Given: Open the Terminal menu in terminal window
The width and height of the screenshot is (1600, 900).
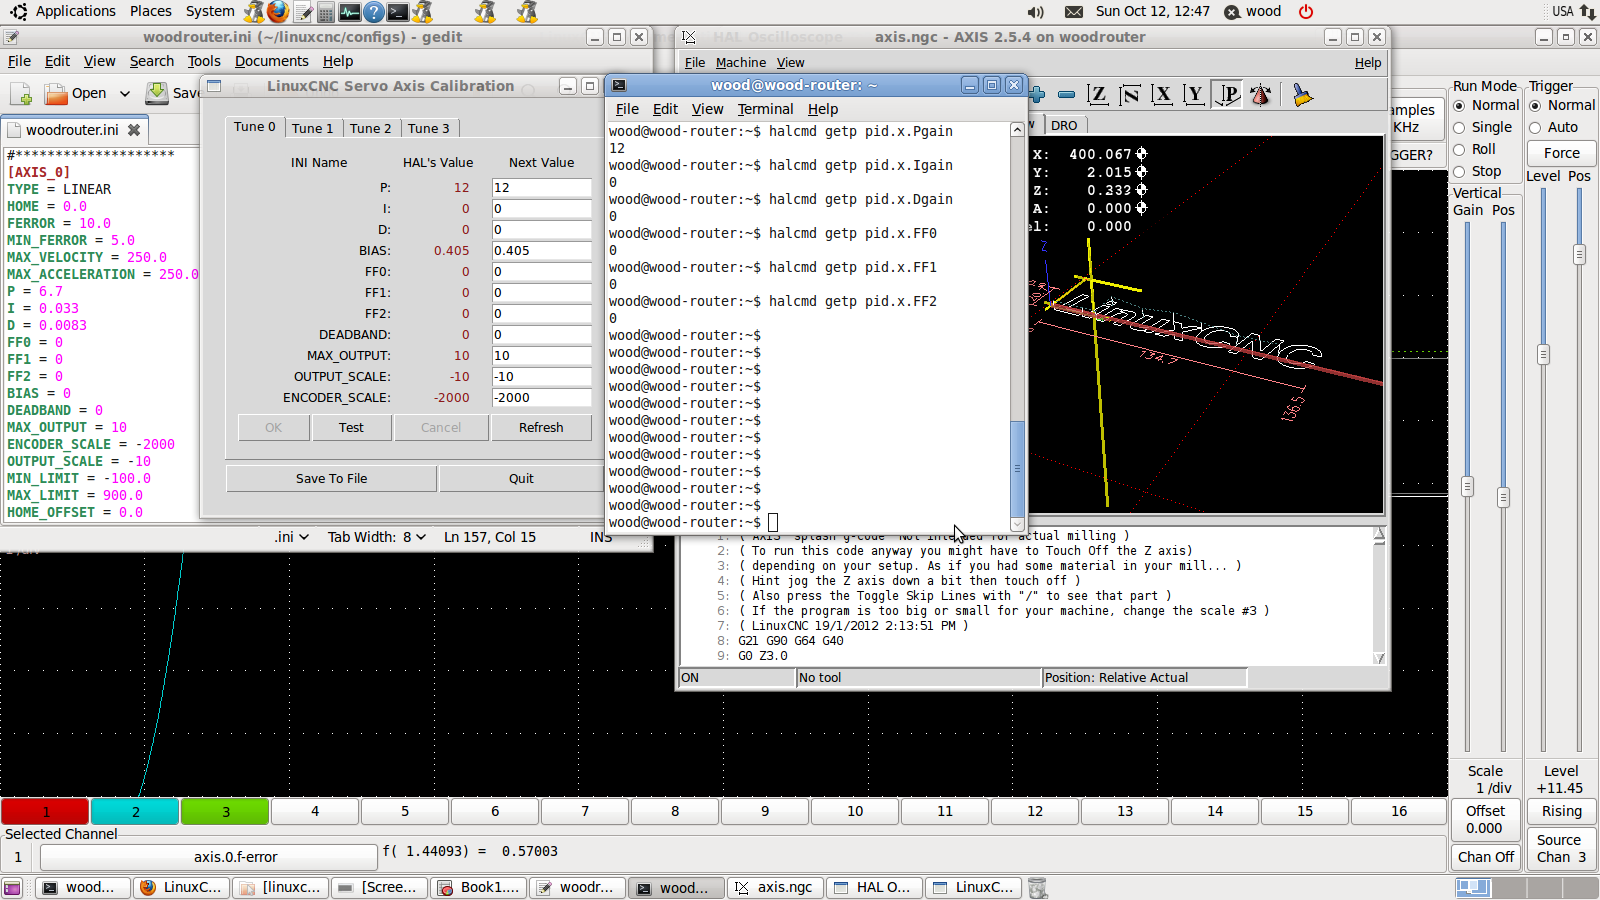Looking at the screenshot, I should tap(765, 109).
